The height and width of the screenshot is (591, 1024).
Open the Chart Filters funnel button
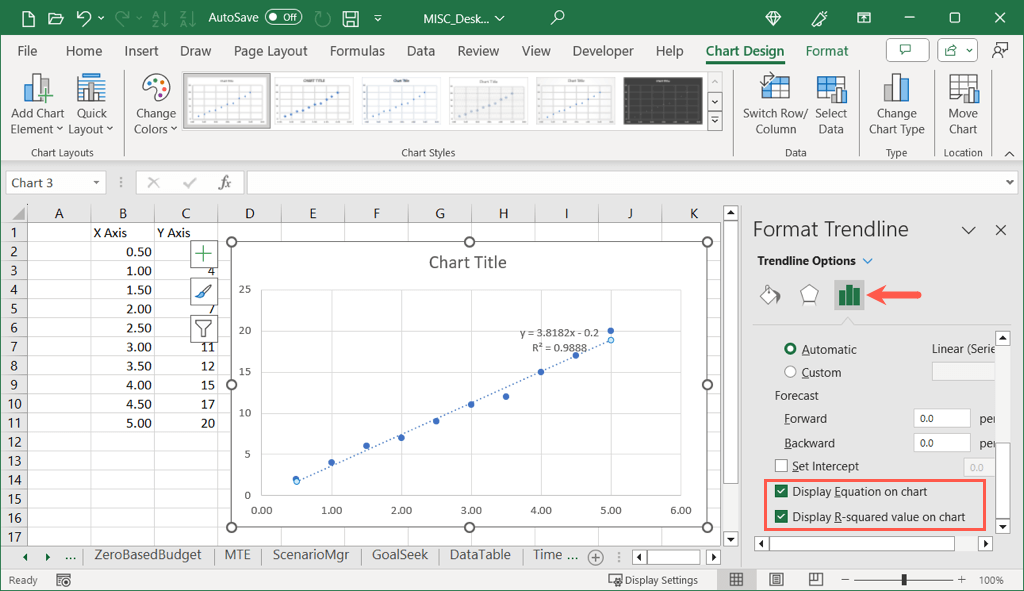204,328
